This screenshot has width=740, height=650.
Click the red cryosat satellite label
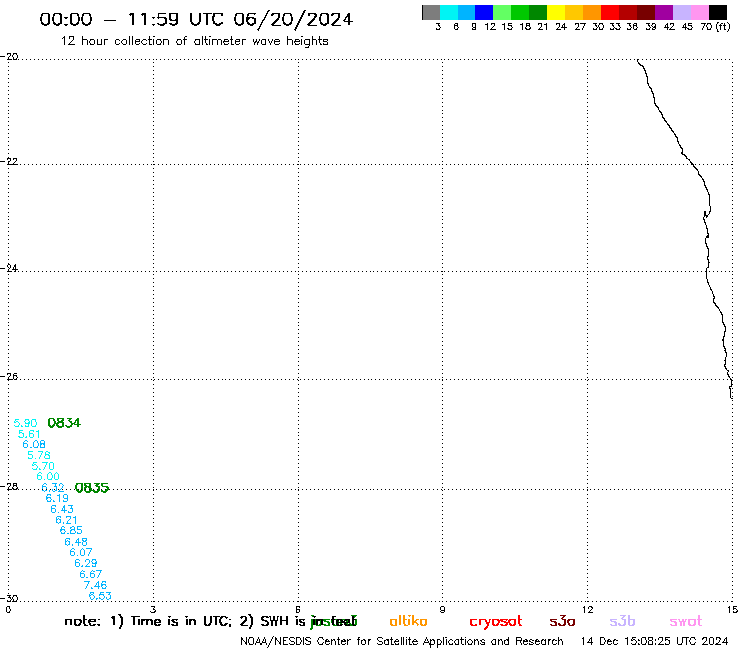click(496, 622)
